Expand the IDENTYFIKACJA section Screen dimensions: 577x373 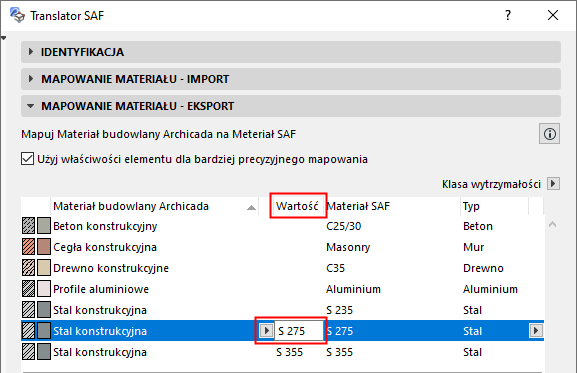[x=291, y=52]
